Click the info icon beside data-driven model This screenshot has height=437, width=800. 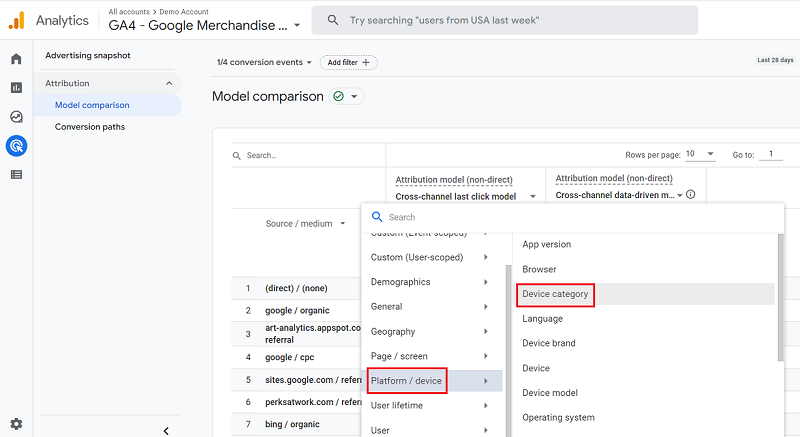pyautogui.click(x=690, y=194)
